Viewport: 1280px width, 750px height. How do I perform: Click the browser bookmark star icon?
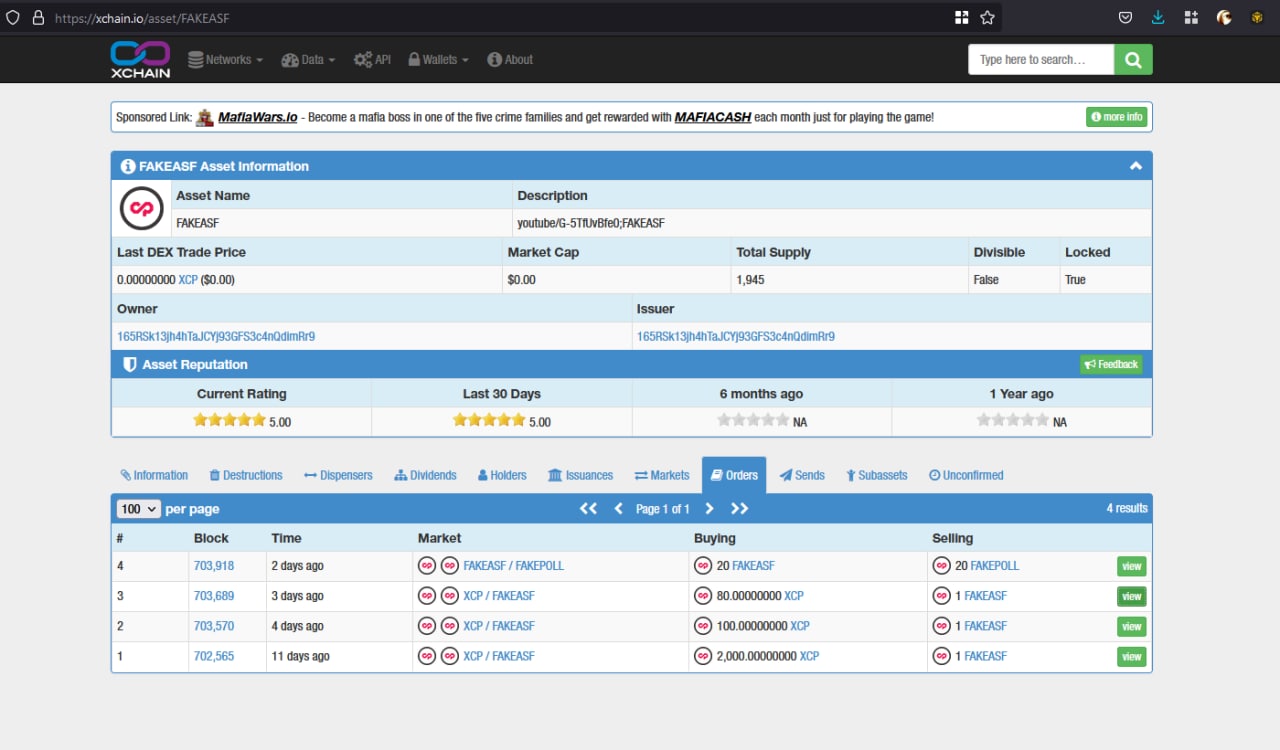(987, 17)
